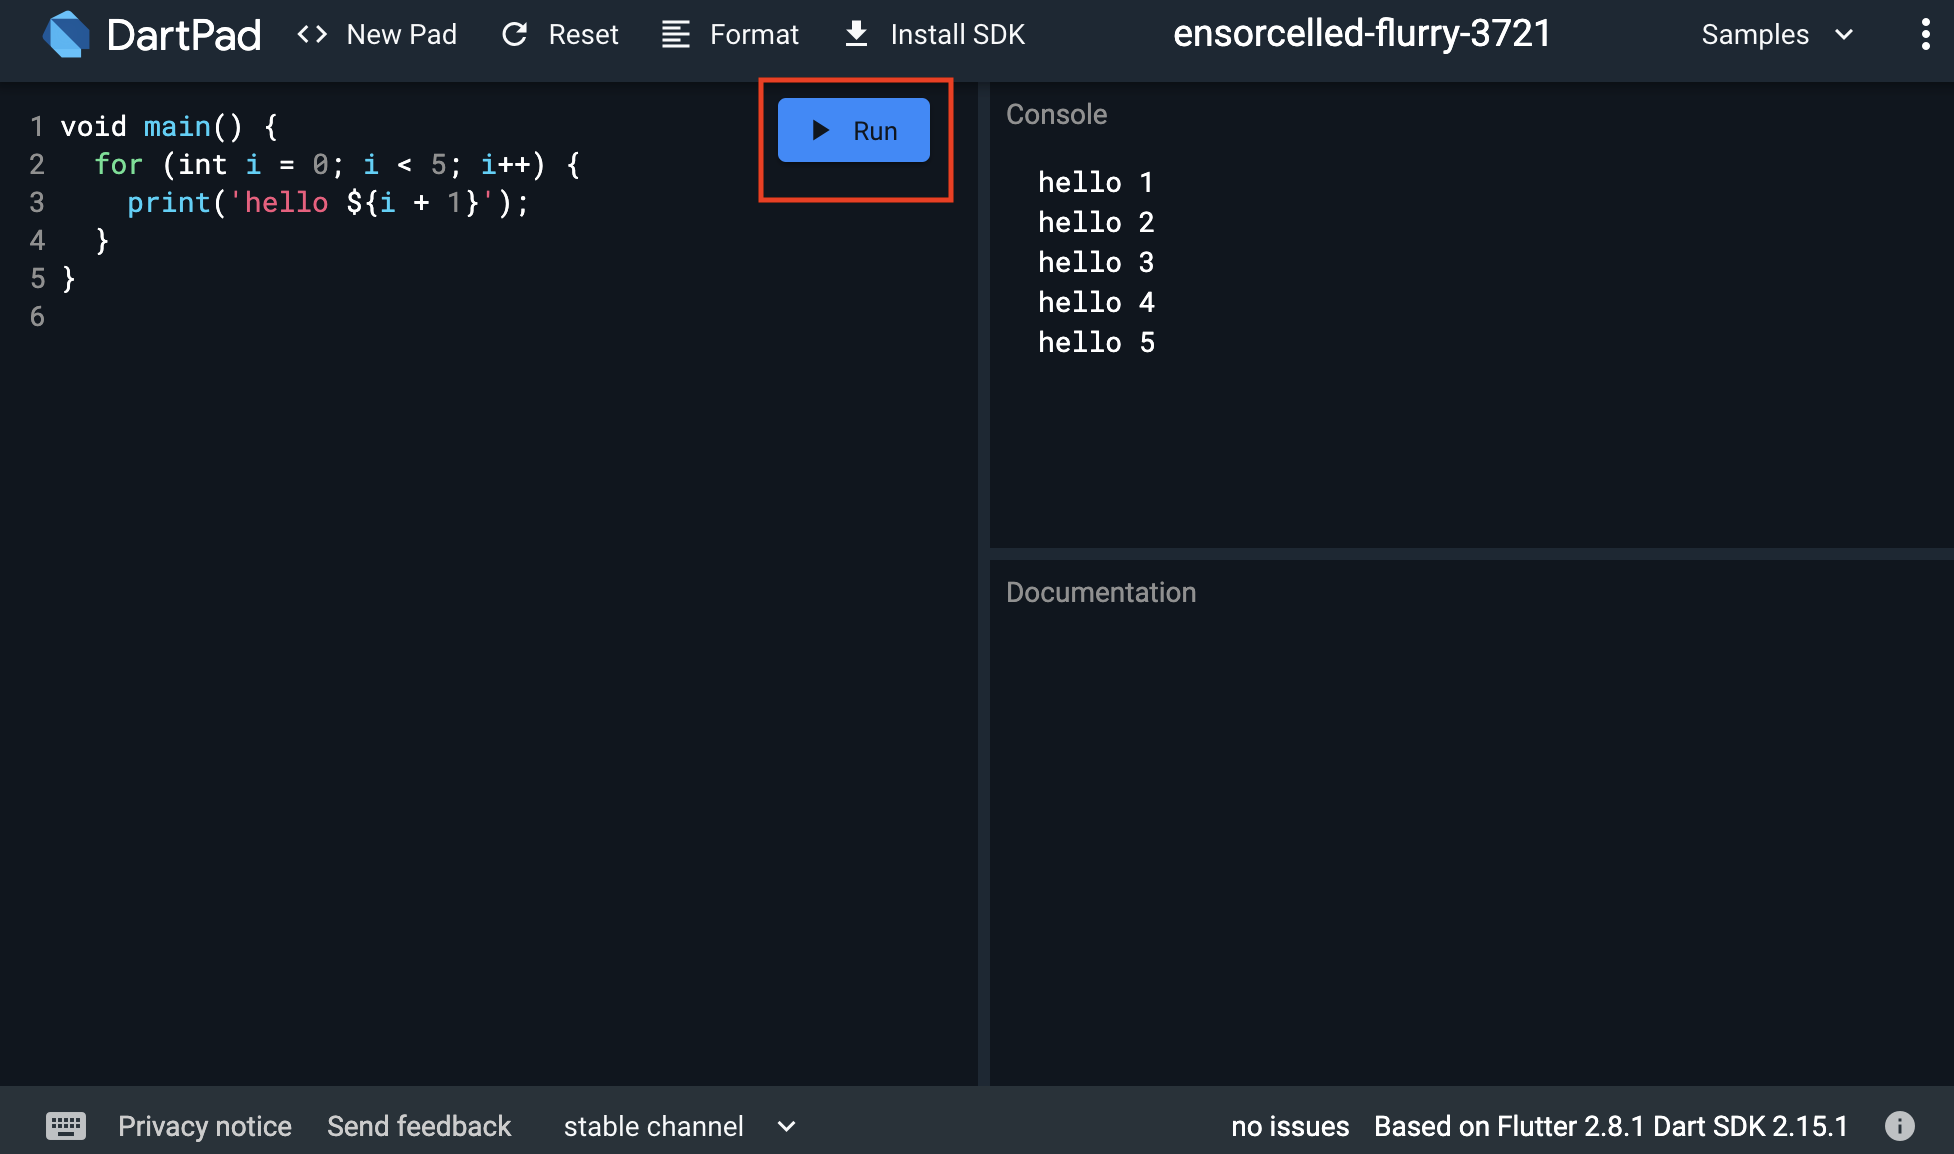The height and width of the screenshot is (1154, 1954).
Task: Click the Reset circular arrow icon
Action: (515, 35)
